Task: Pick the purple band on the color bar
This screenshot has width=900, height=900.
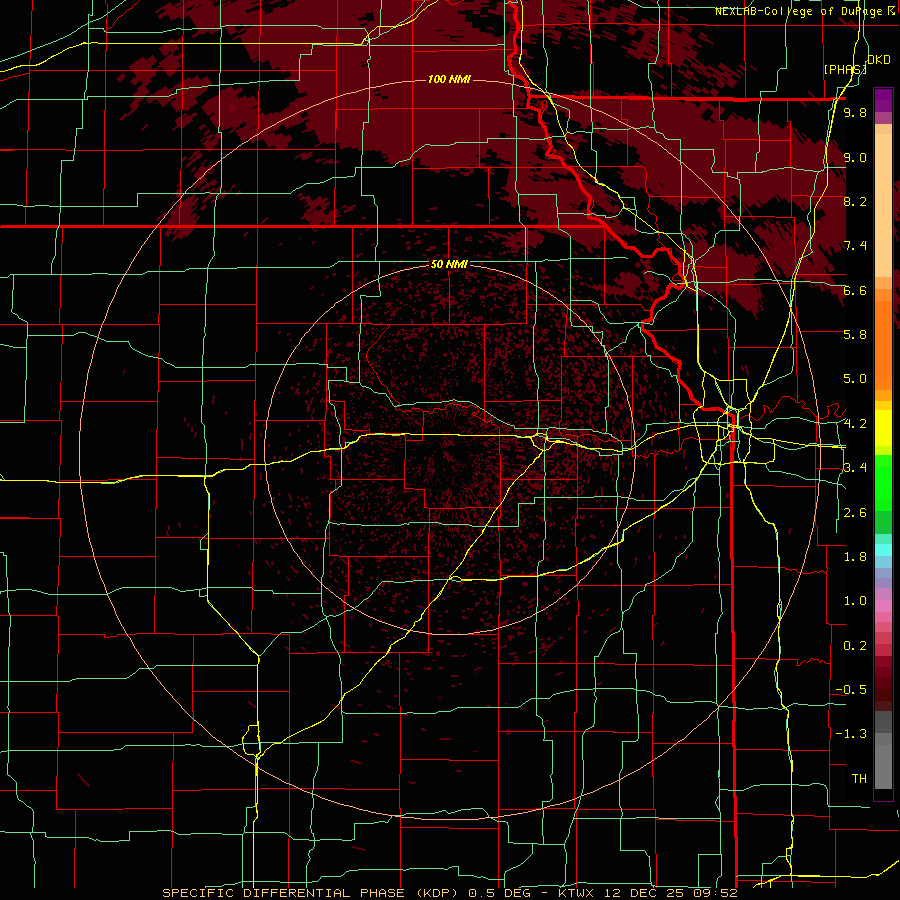Action: coord(883,100)
